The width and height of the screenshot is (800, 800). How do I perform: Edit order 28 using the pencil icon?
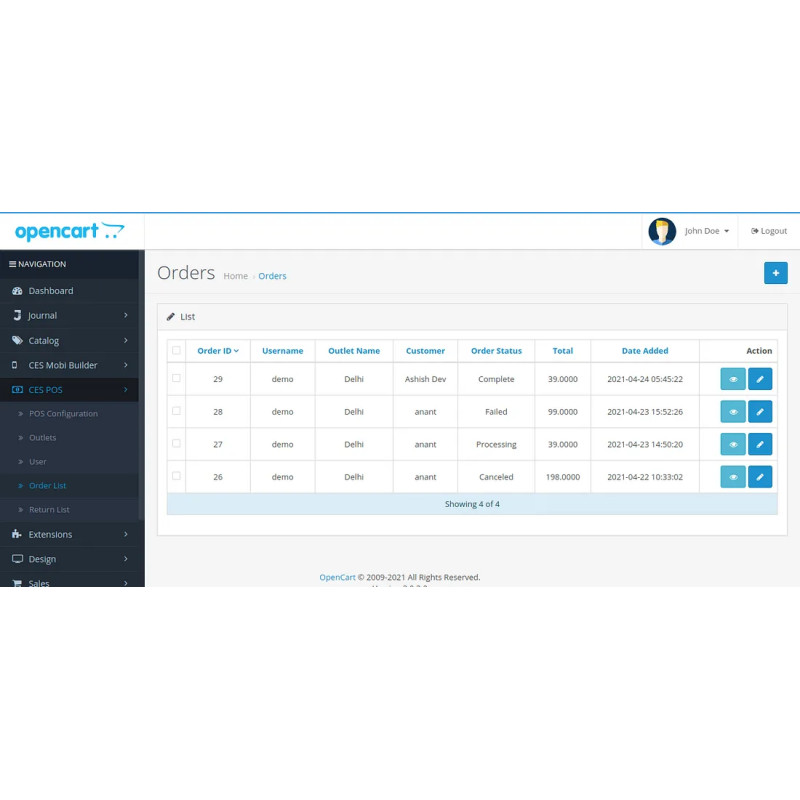coord(760,411)
